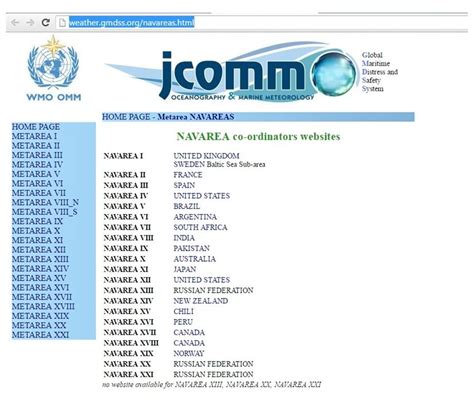Viewport: 474px width, 408px height.
Task: Open the PAKISTAN coordinator website
Action: [x=191, y=248]
